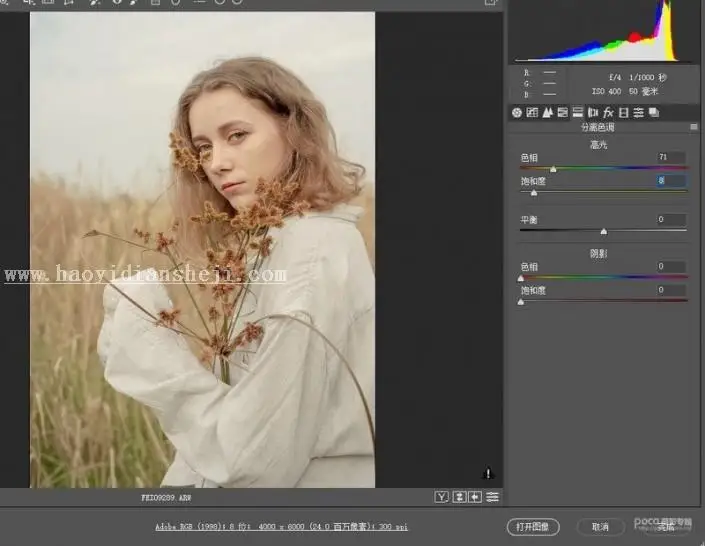The height and width of the screenshot is (546, 705).
Task: Click the shadows saturation value field
Action: (671, 290)
